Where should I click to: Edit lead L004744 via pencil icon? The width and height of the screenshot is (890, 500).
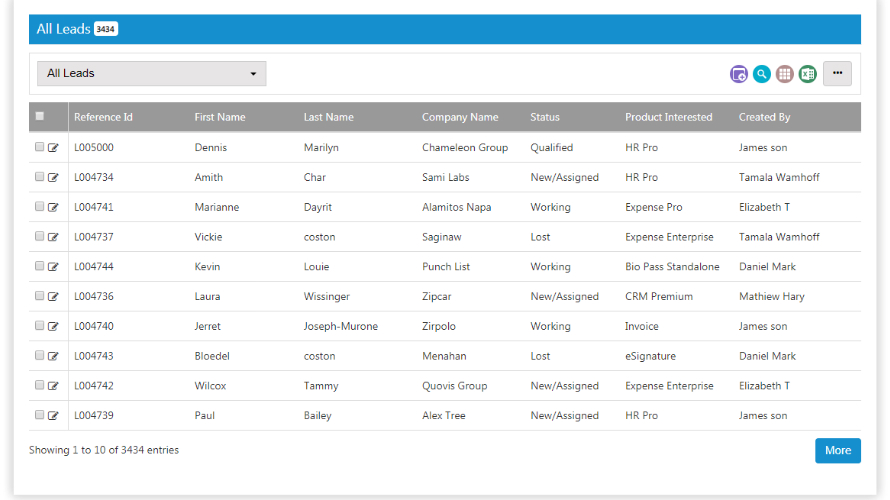click(53, 267)
